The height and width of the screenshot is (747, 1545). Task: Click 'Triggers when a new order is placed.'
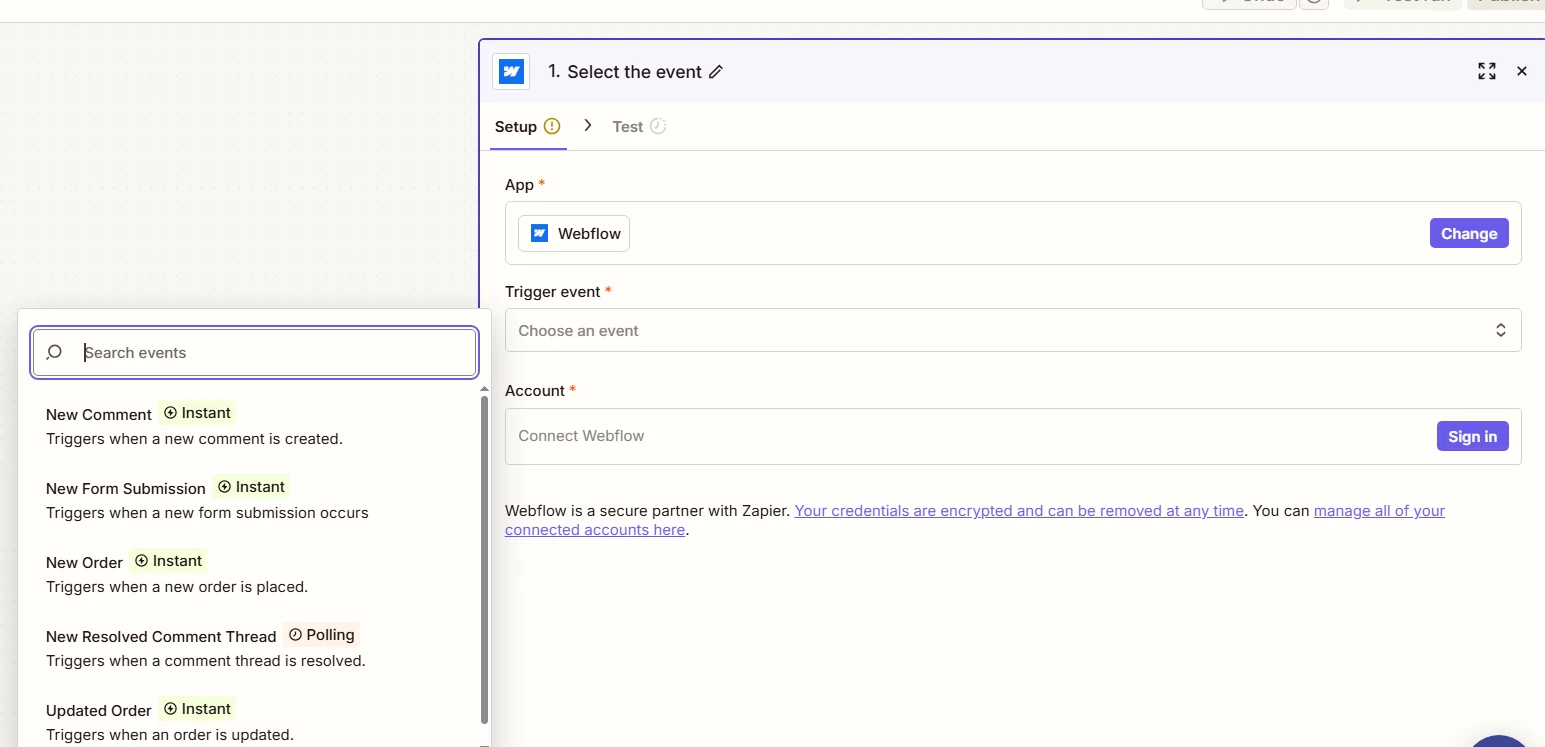[x=177, y=586]
